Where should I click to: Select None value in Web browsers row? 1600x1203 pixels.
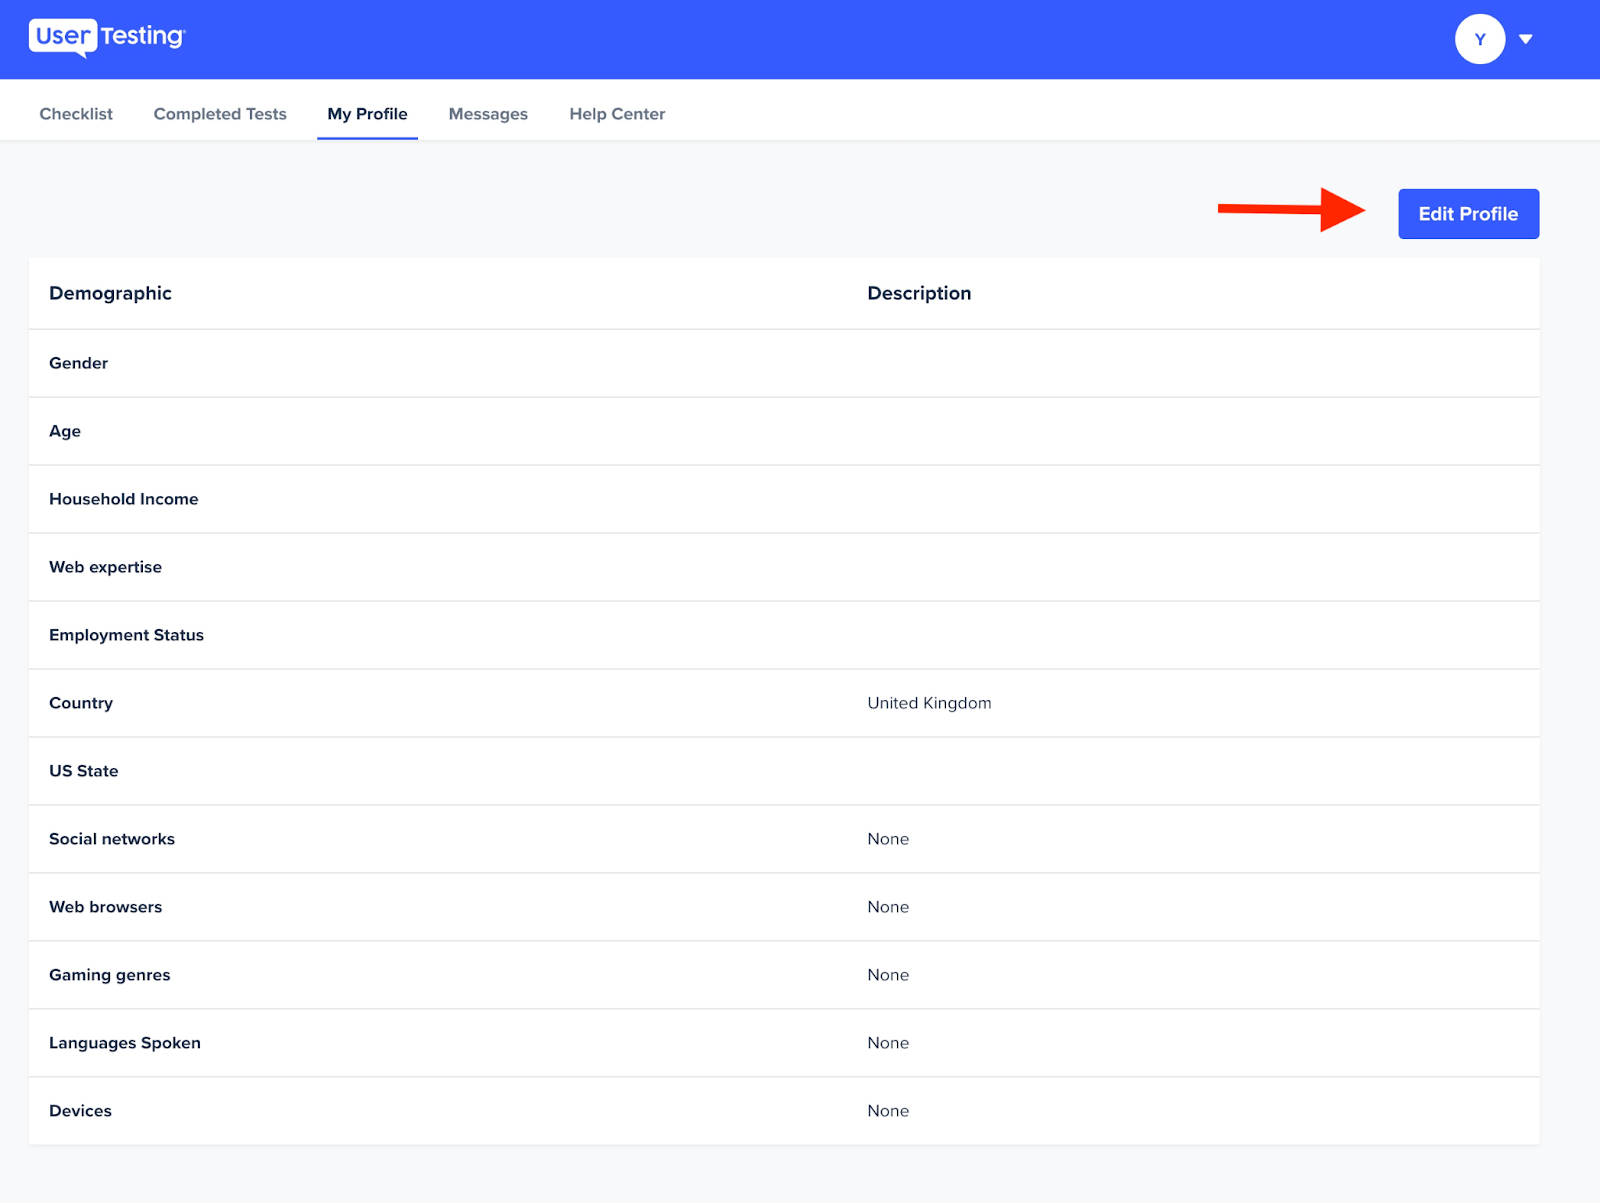click(x=888, y=907)
